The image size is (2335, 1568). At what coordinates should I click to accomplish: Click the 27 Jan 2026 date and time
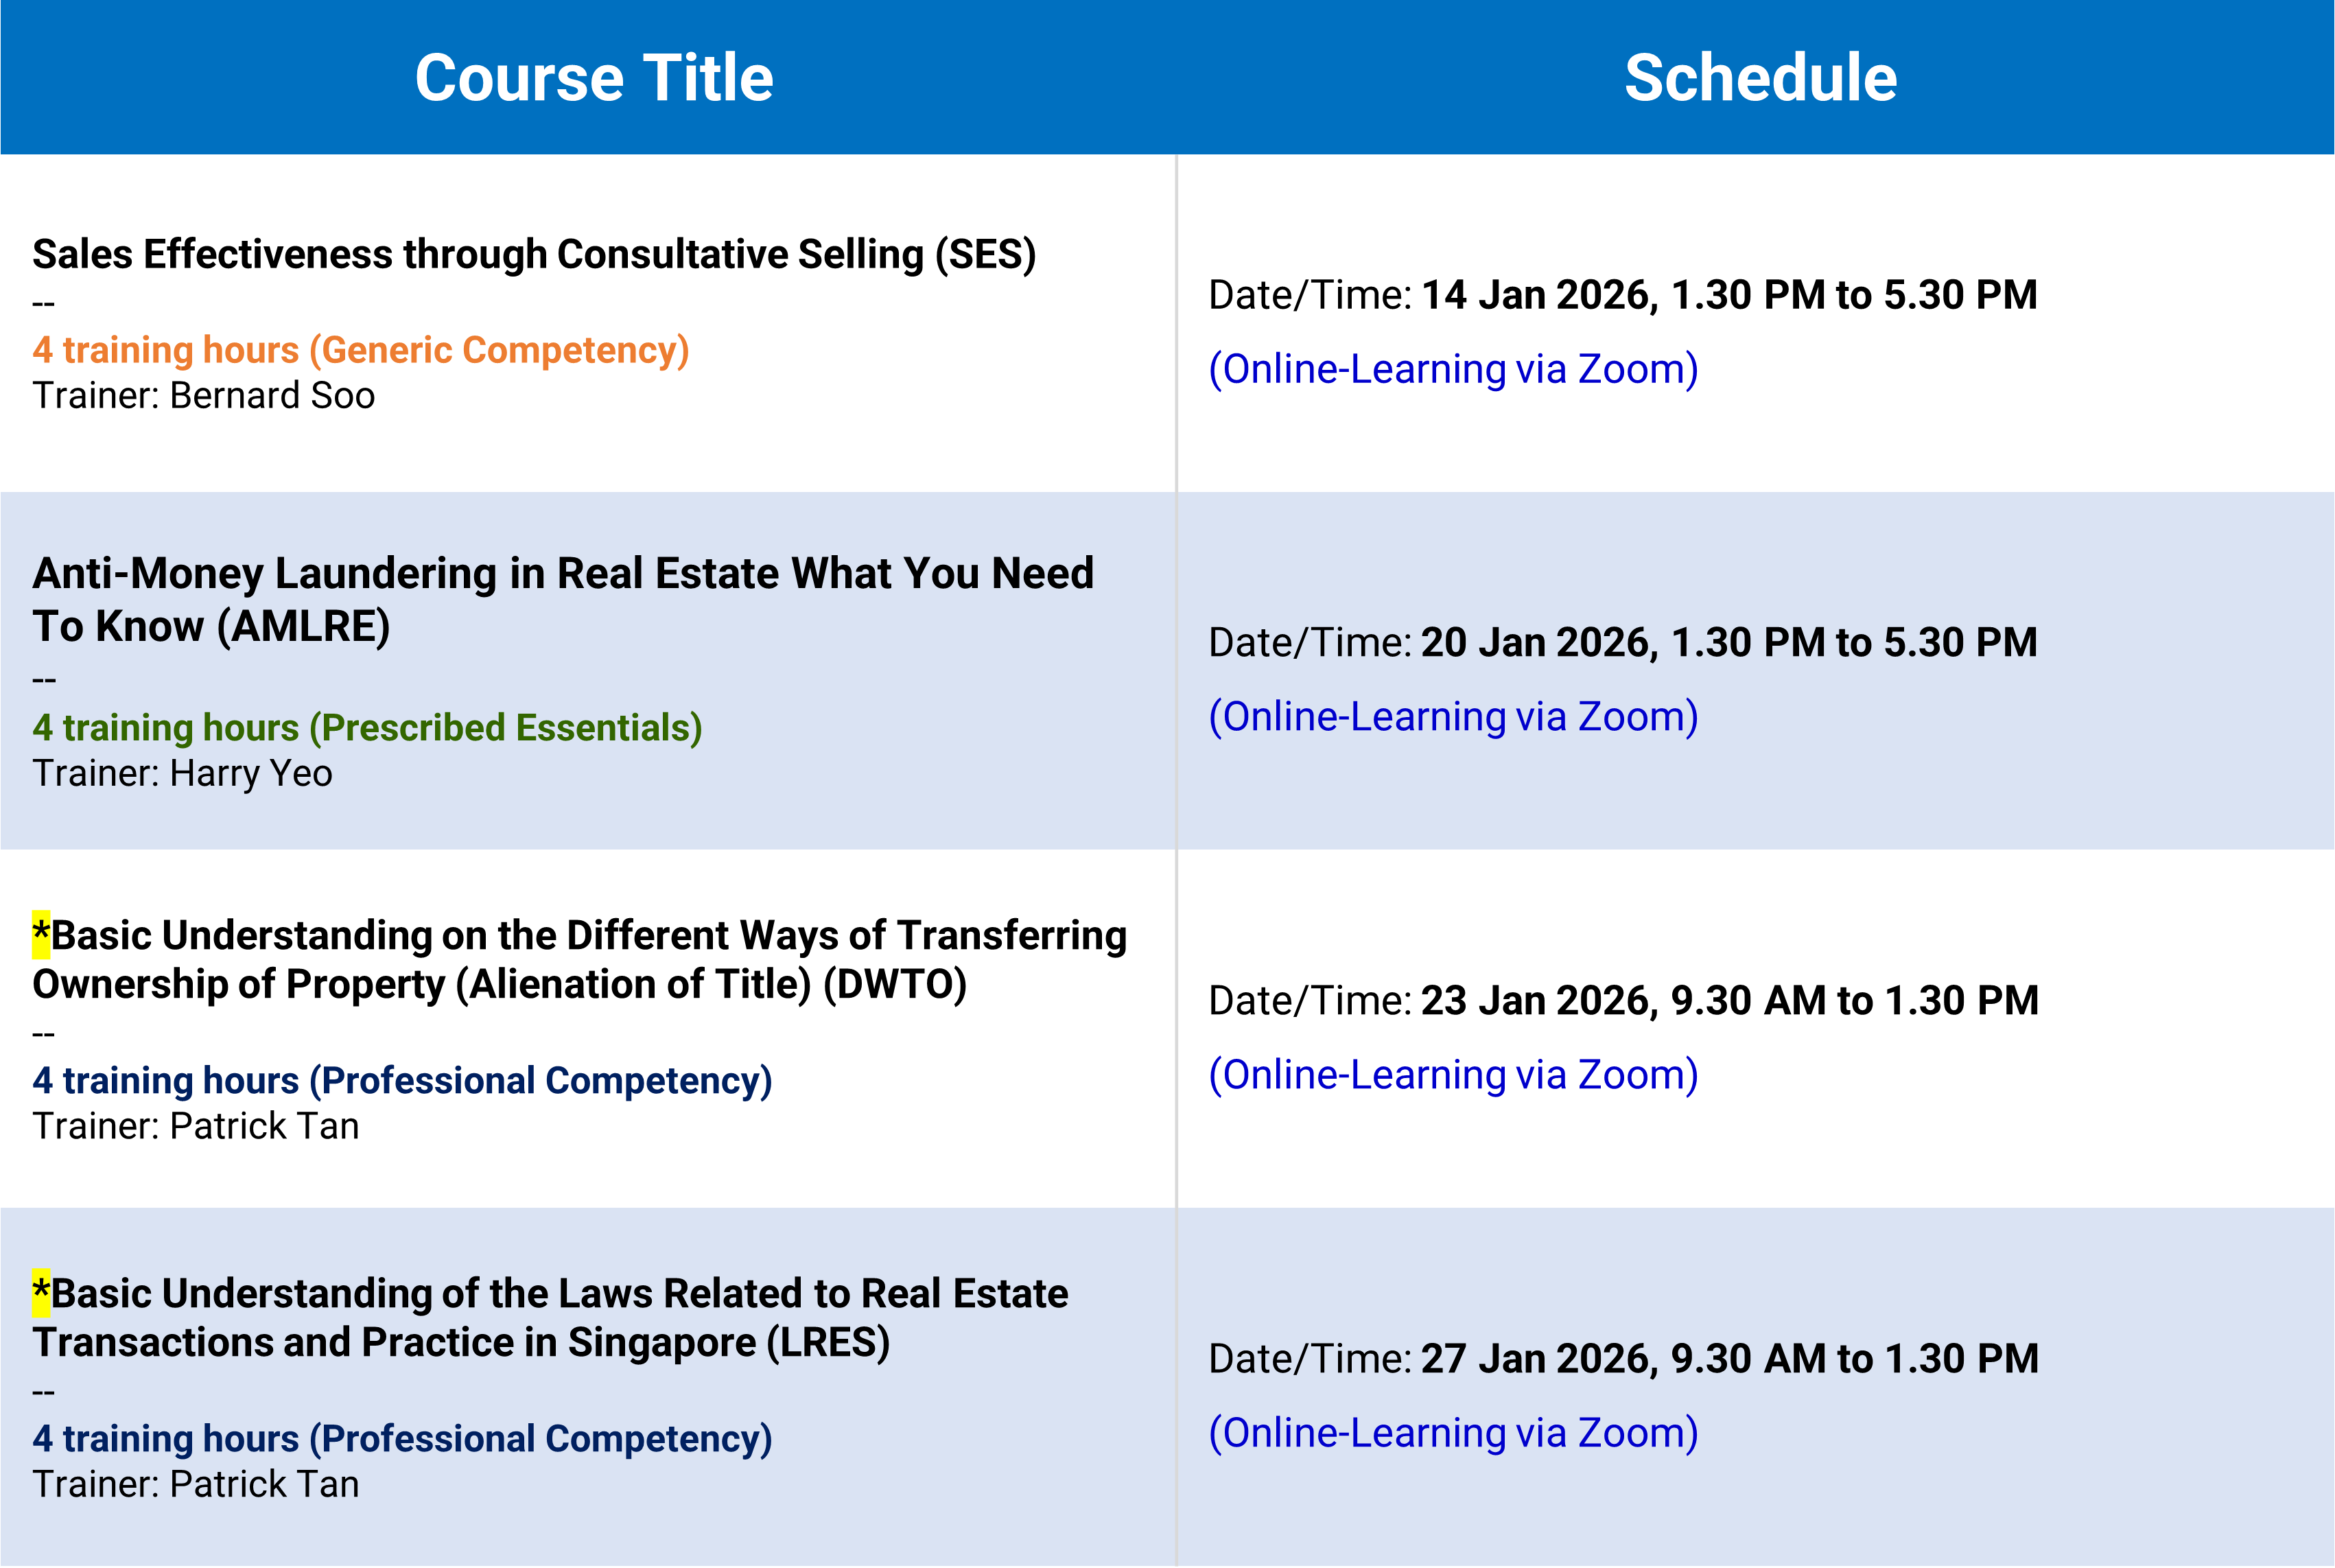click(x=1729, y=1358)
